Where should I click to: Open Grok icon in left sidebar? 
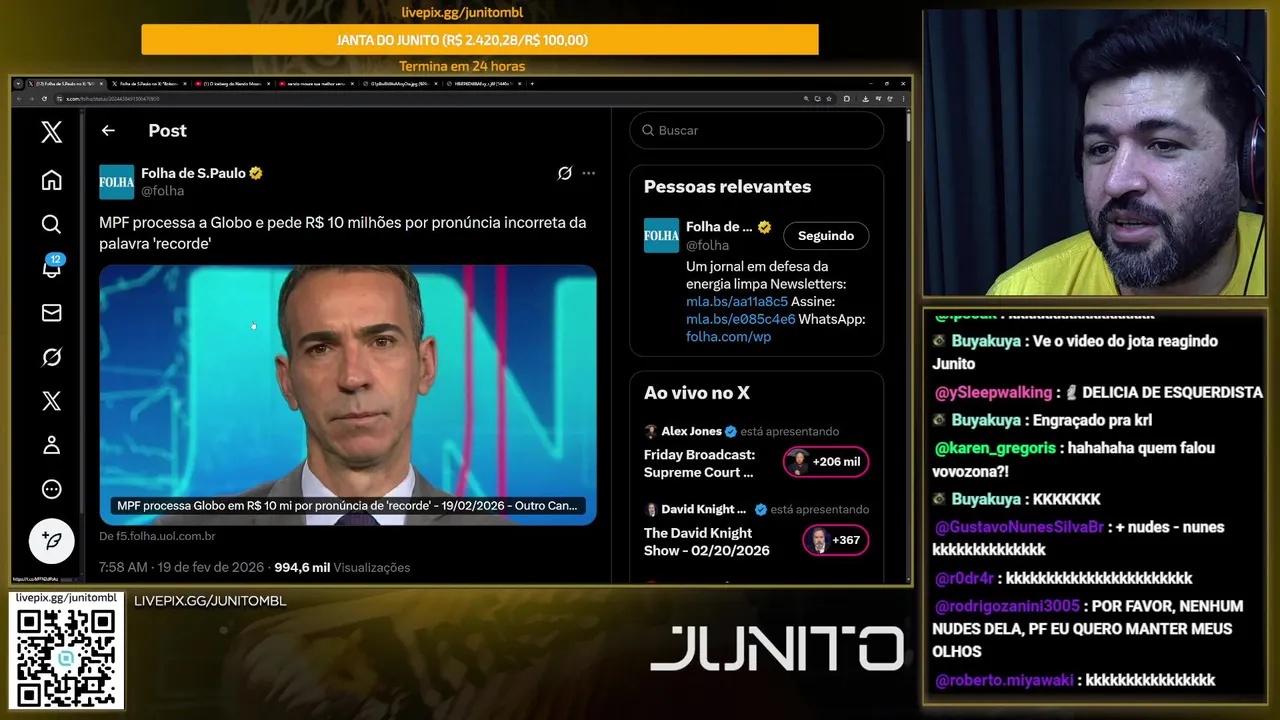(x=51, y=357)
